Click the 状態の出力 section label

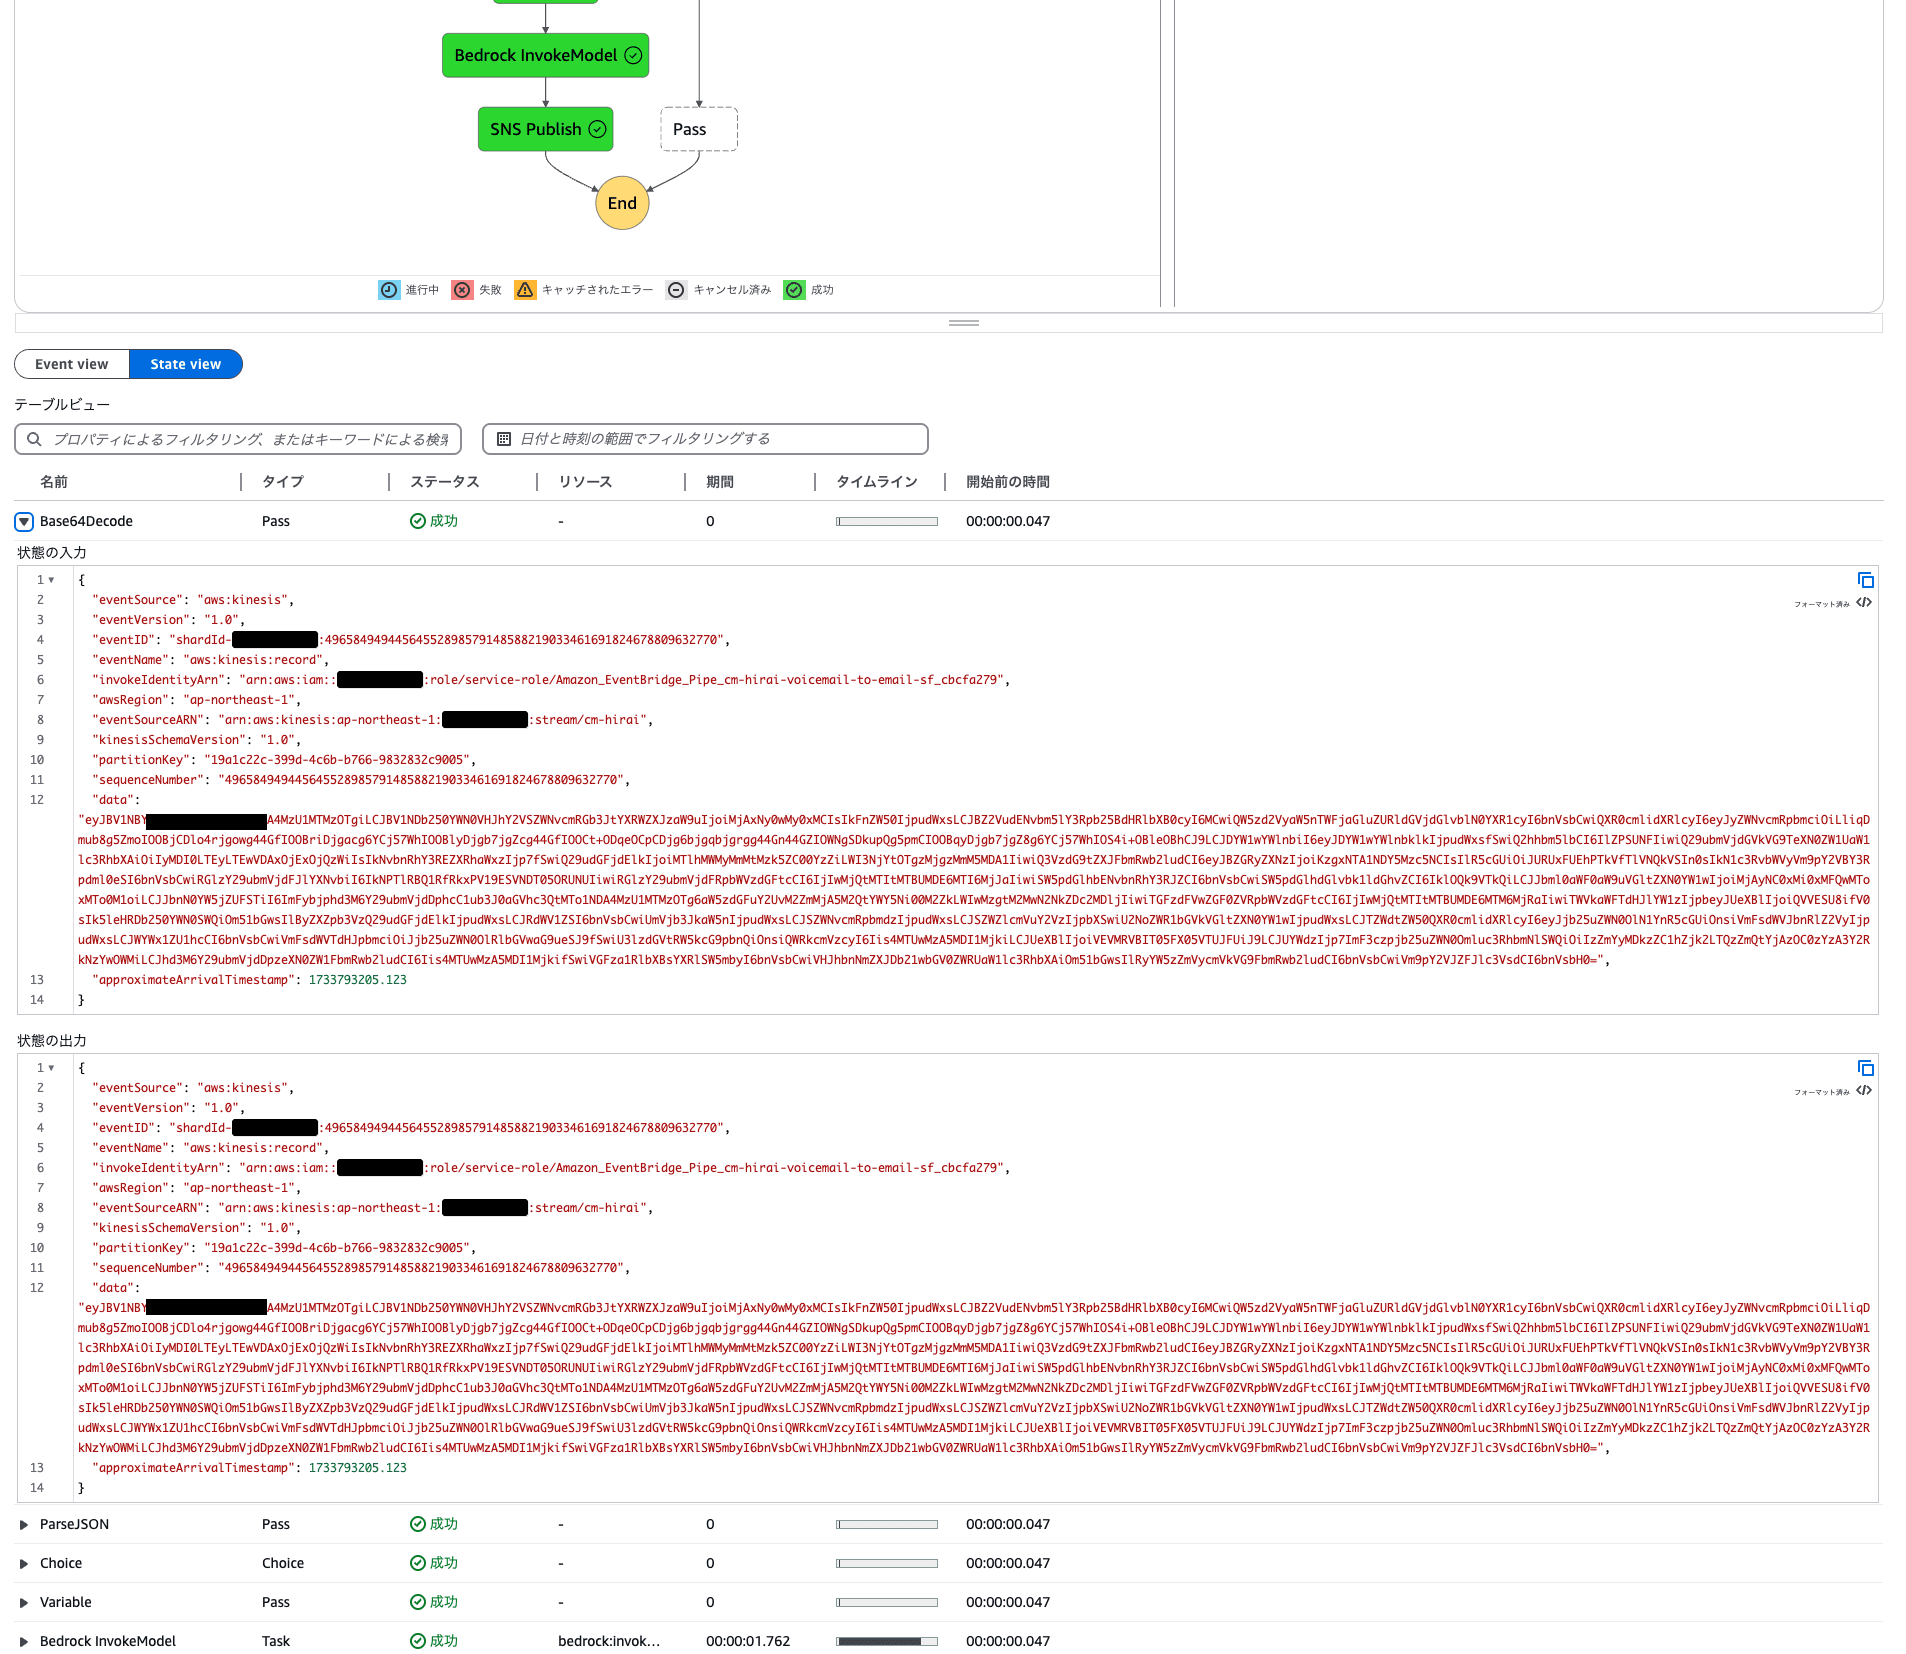[52, 1041]
